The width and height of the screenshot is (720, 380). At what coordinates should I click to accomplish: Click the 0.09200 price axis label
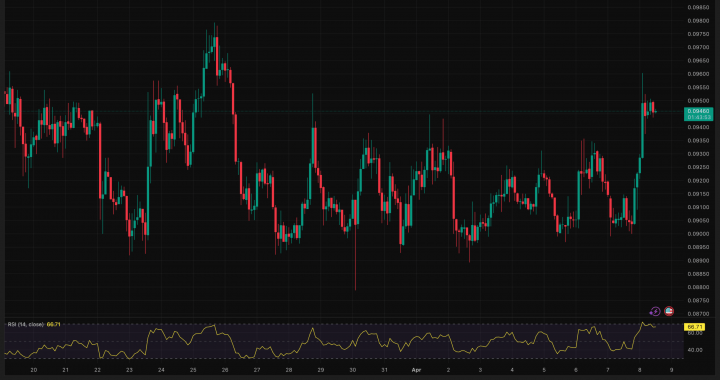(698, 180)
